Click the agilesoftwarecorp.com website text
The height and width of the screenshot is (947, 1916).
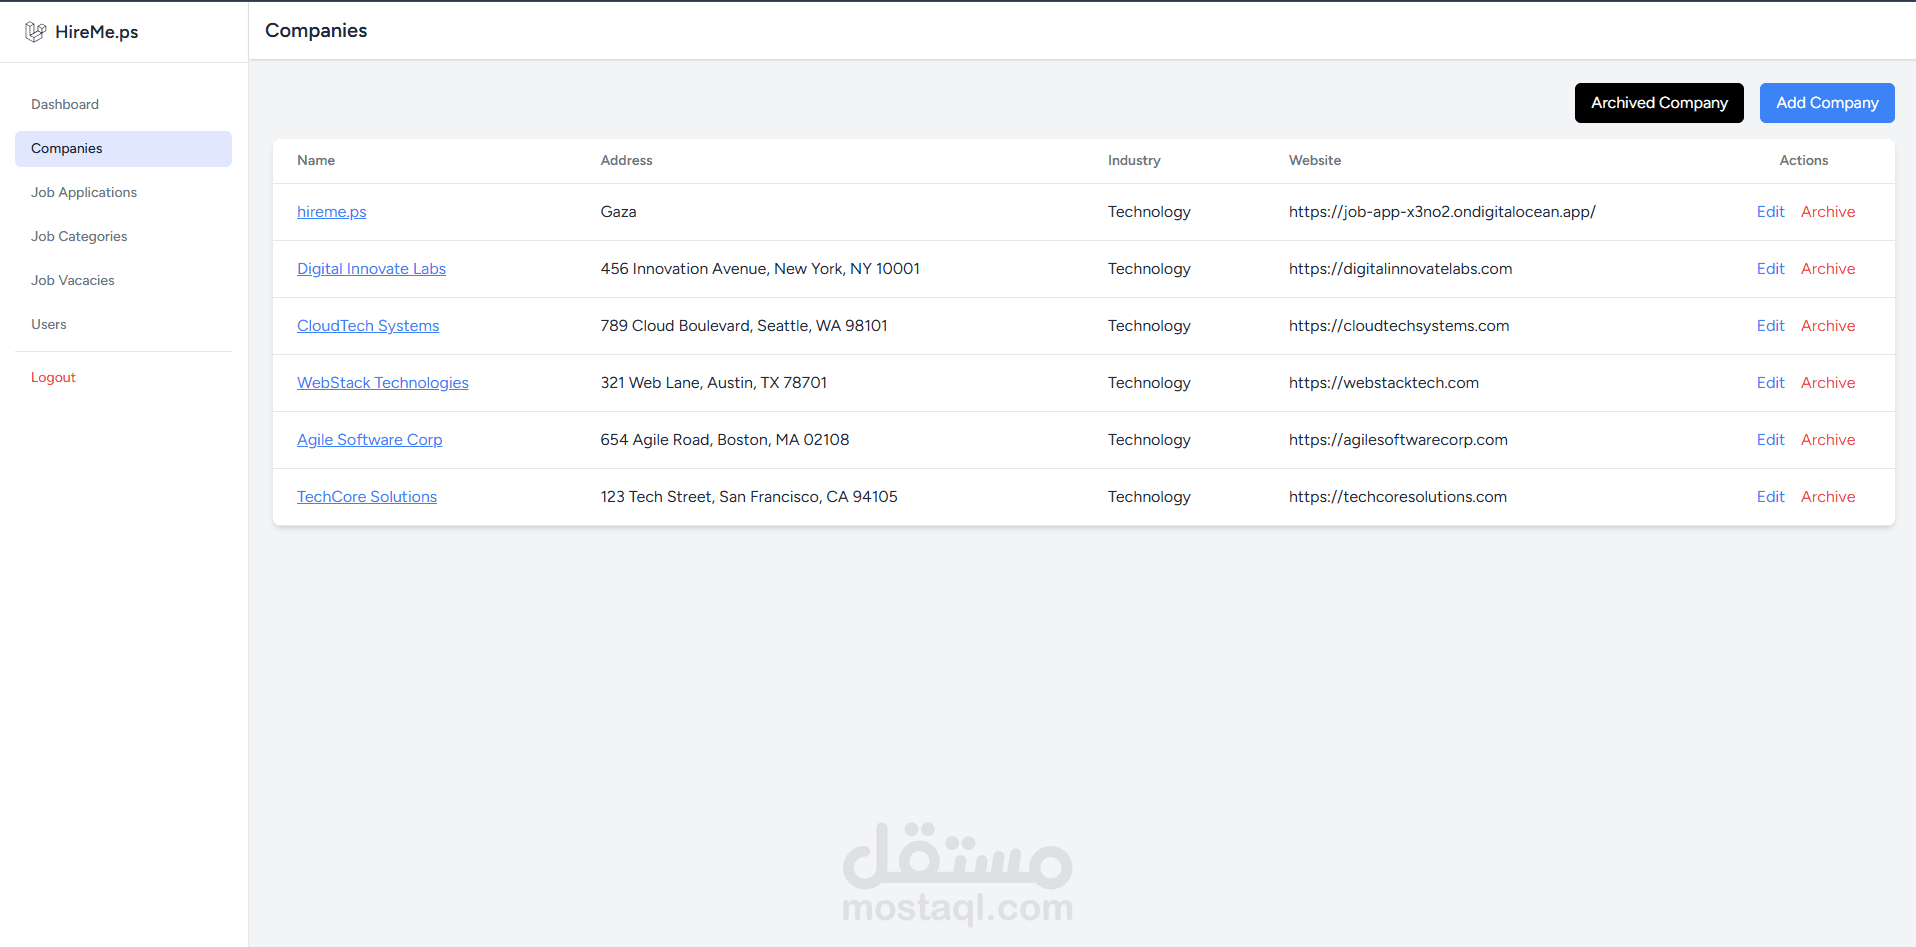1398,440
